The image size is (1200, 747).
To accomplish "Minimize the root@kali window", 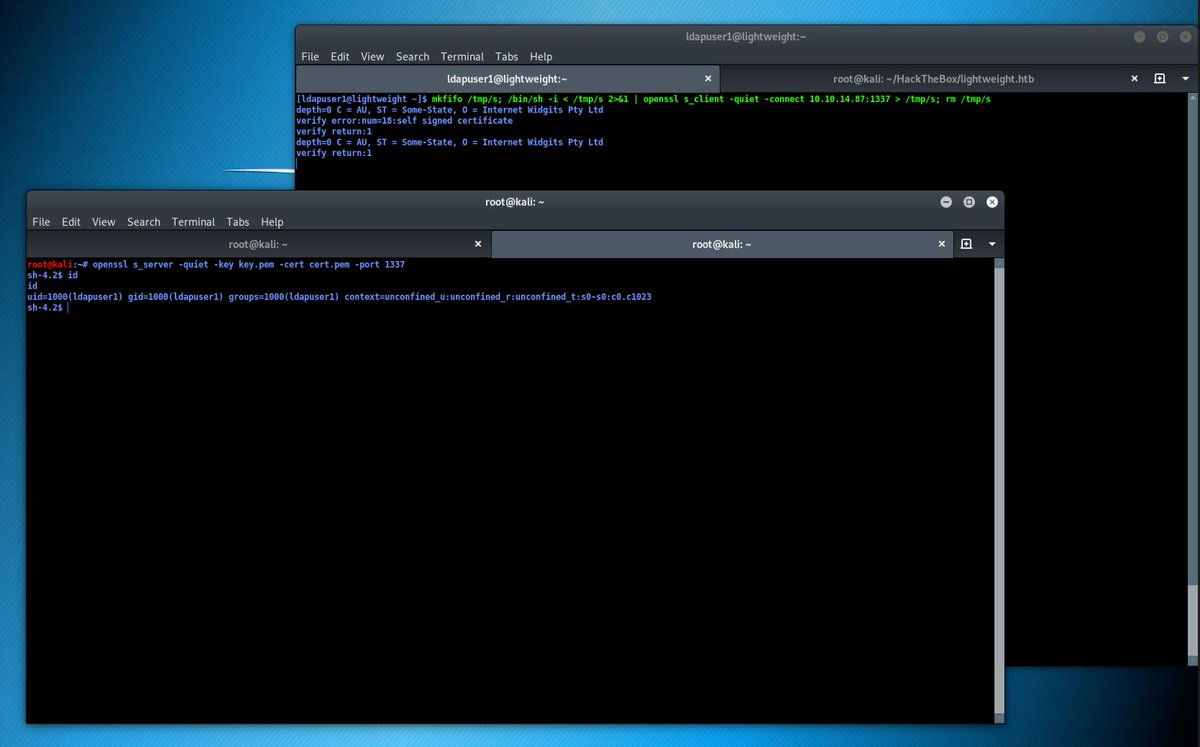I will [x=946, y=202].
